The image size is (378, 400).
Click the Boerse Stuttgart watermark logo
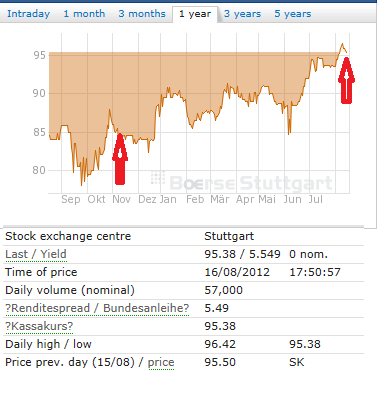(241, 182)
